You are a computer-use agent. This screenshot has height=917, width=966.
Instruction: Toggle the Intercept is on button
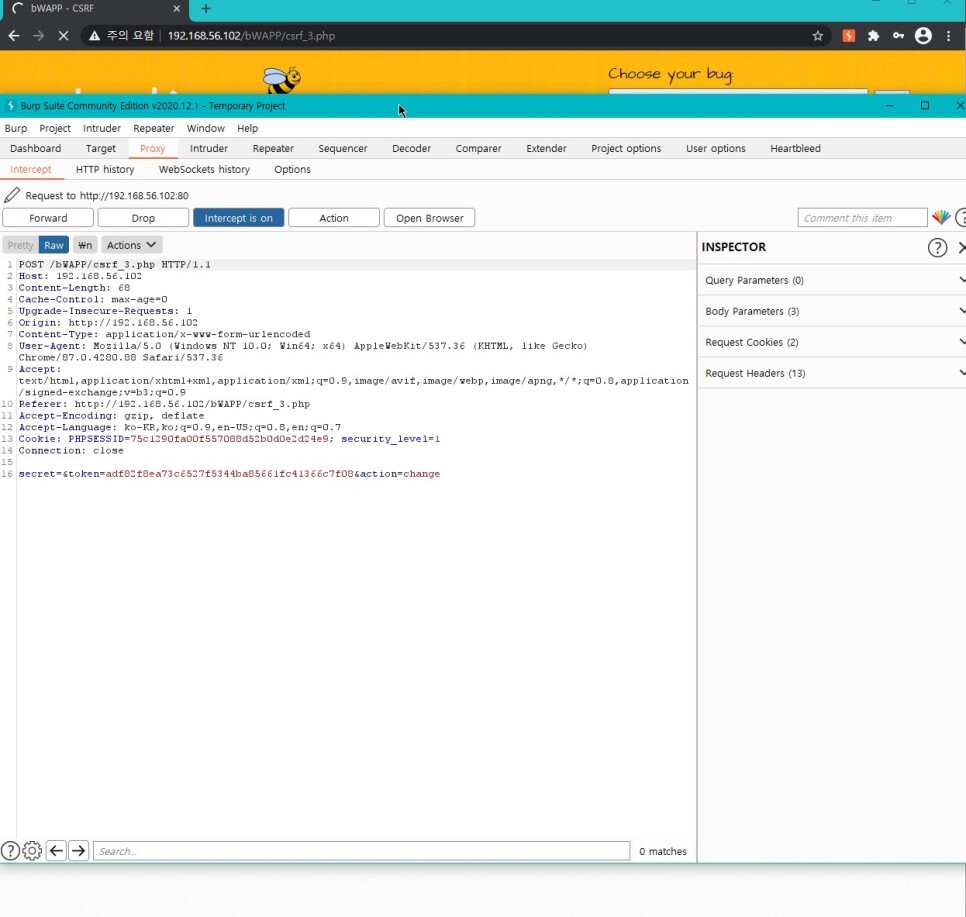tap(238, 218)
